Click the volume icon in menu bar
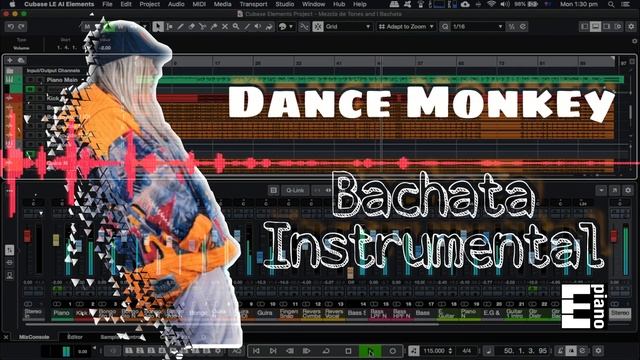 [505, 4]
